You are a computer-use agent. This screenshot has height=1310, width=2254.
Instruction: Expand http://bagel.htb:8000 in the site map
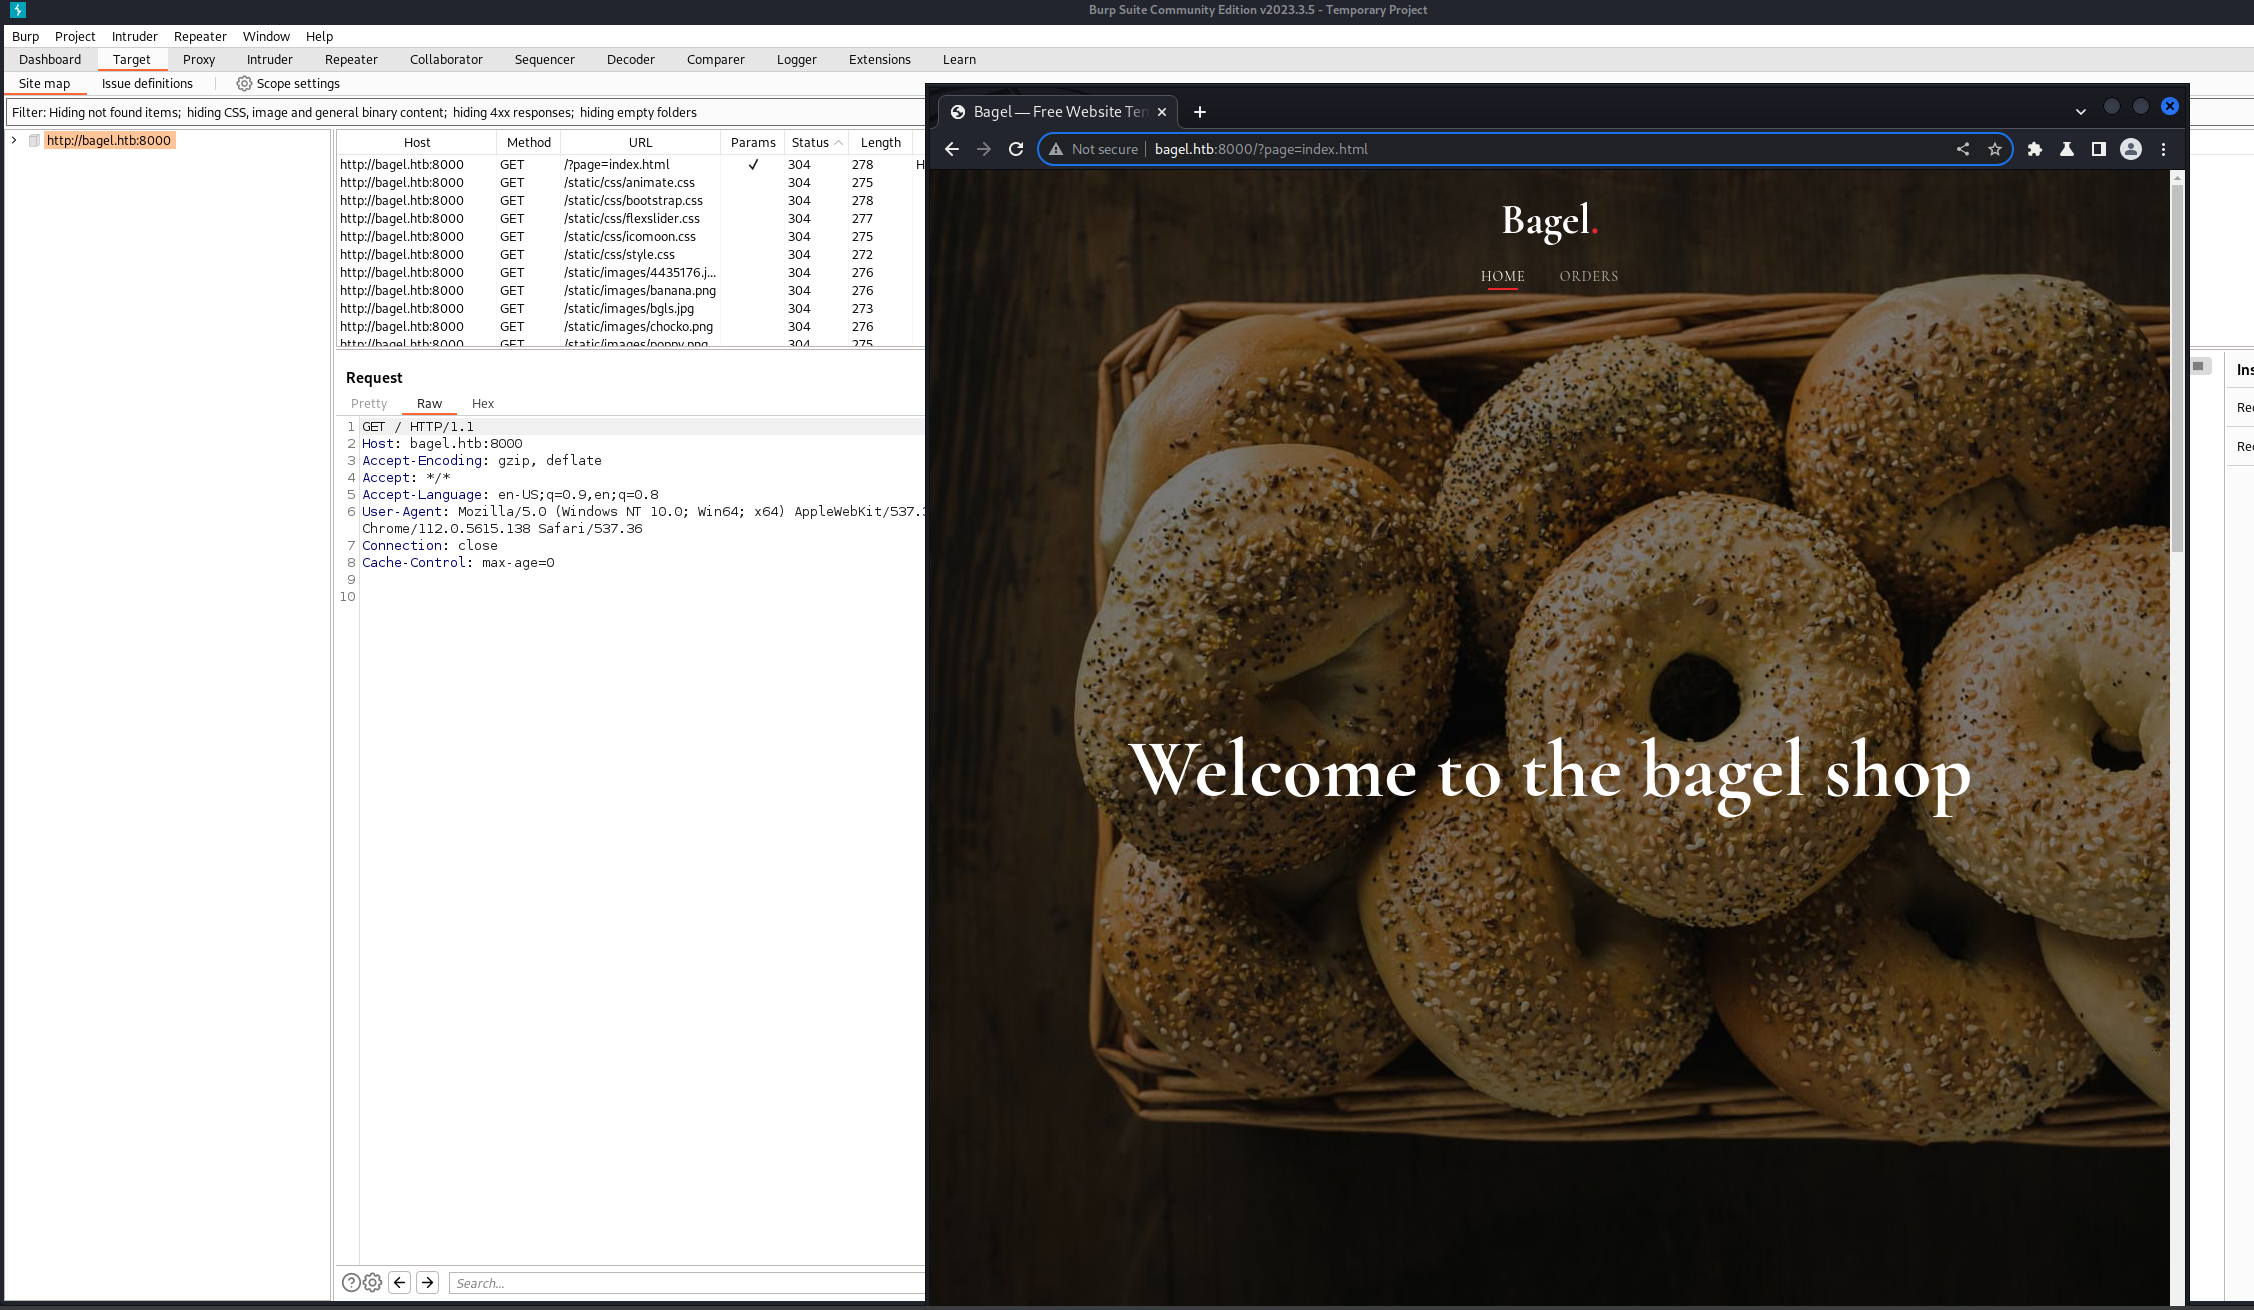(x=13, y=140)
